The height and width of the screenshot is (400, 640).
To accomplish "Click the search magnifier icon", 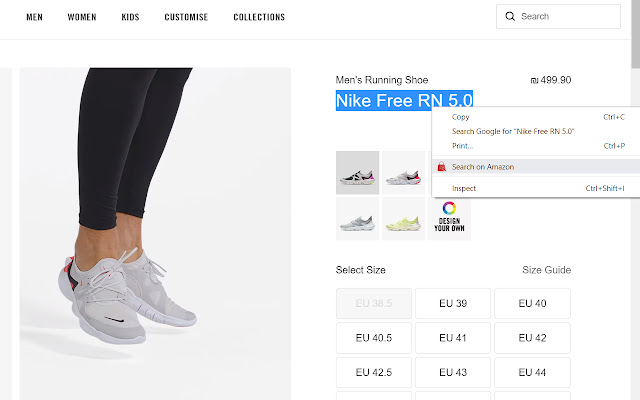I will (x=510, y=17).
